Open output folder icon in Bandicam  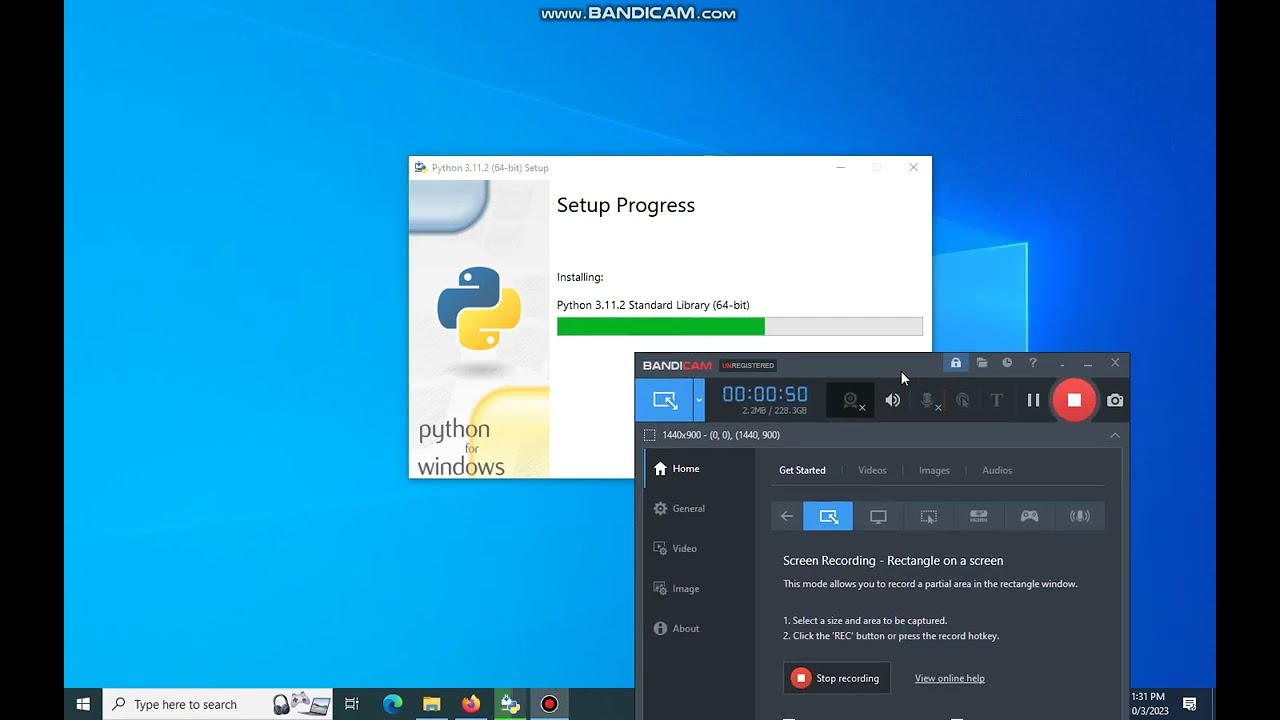click(982, 363)
